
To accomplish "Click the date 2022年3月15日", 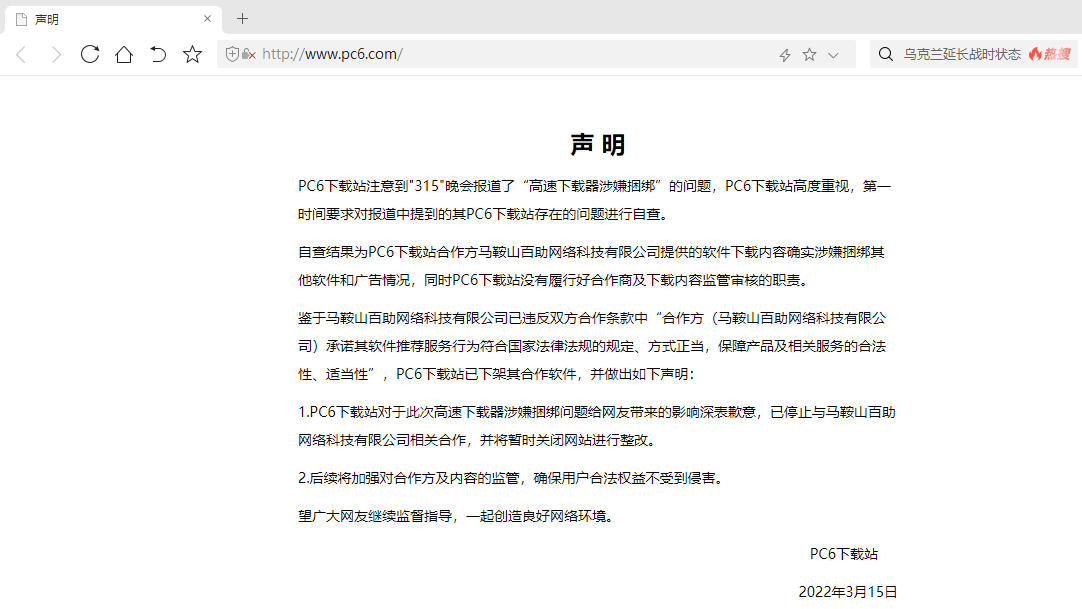I will 848,592.
